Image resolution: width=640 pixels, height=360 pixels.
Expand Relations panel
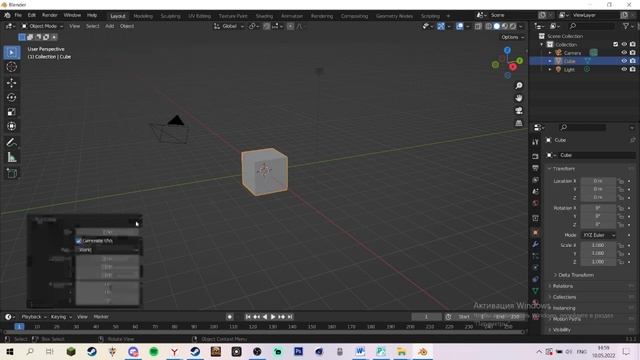point(562,286)
